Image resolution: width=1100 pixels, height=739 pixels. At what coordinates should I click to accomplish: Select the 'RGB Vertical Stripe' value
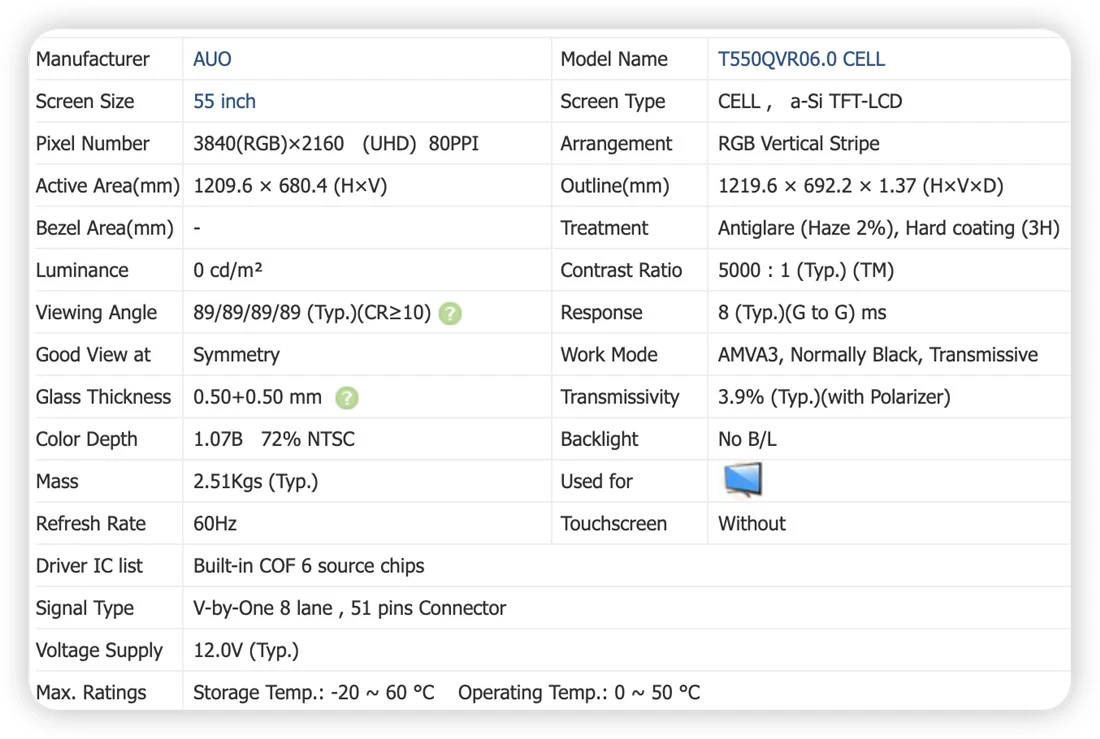click(798, 143)
